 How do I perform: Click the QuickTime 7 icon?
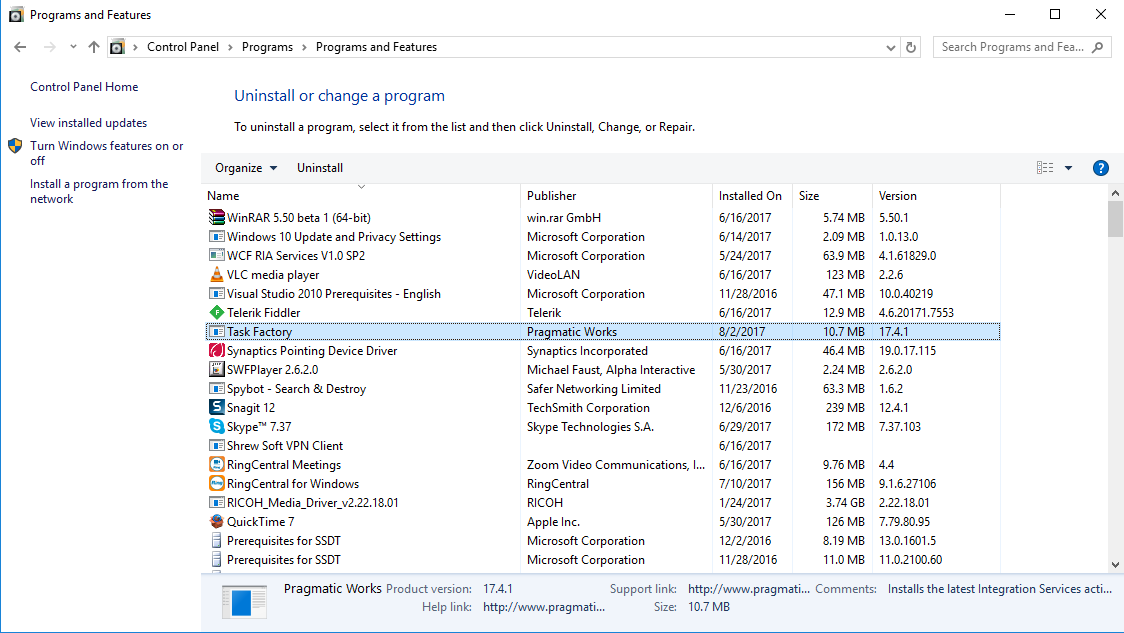click(x=216, y=522)
